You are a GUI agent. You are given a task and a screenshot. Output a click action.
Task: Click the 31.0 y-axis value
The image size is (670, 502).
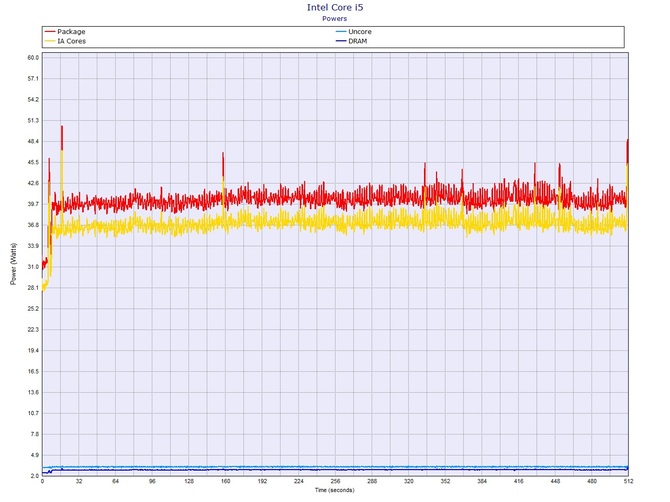tap(33, 267)
